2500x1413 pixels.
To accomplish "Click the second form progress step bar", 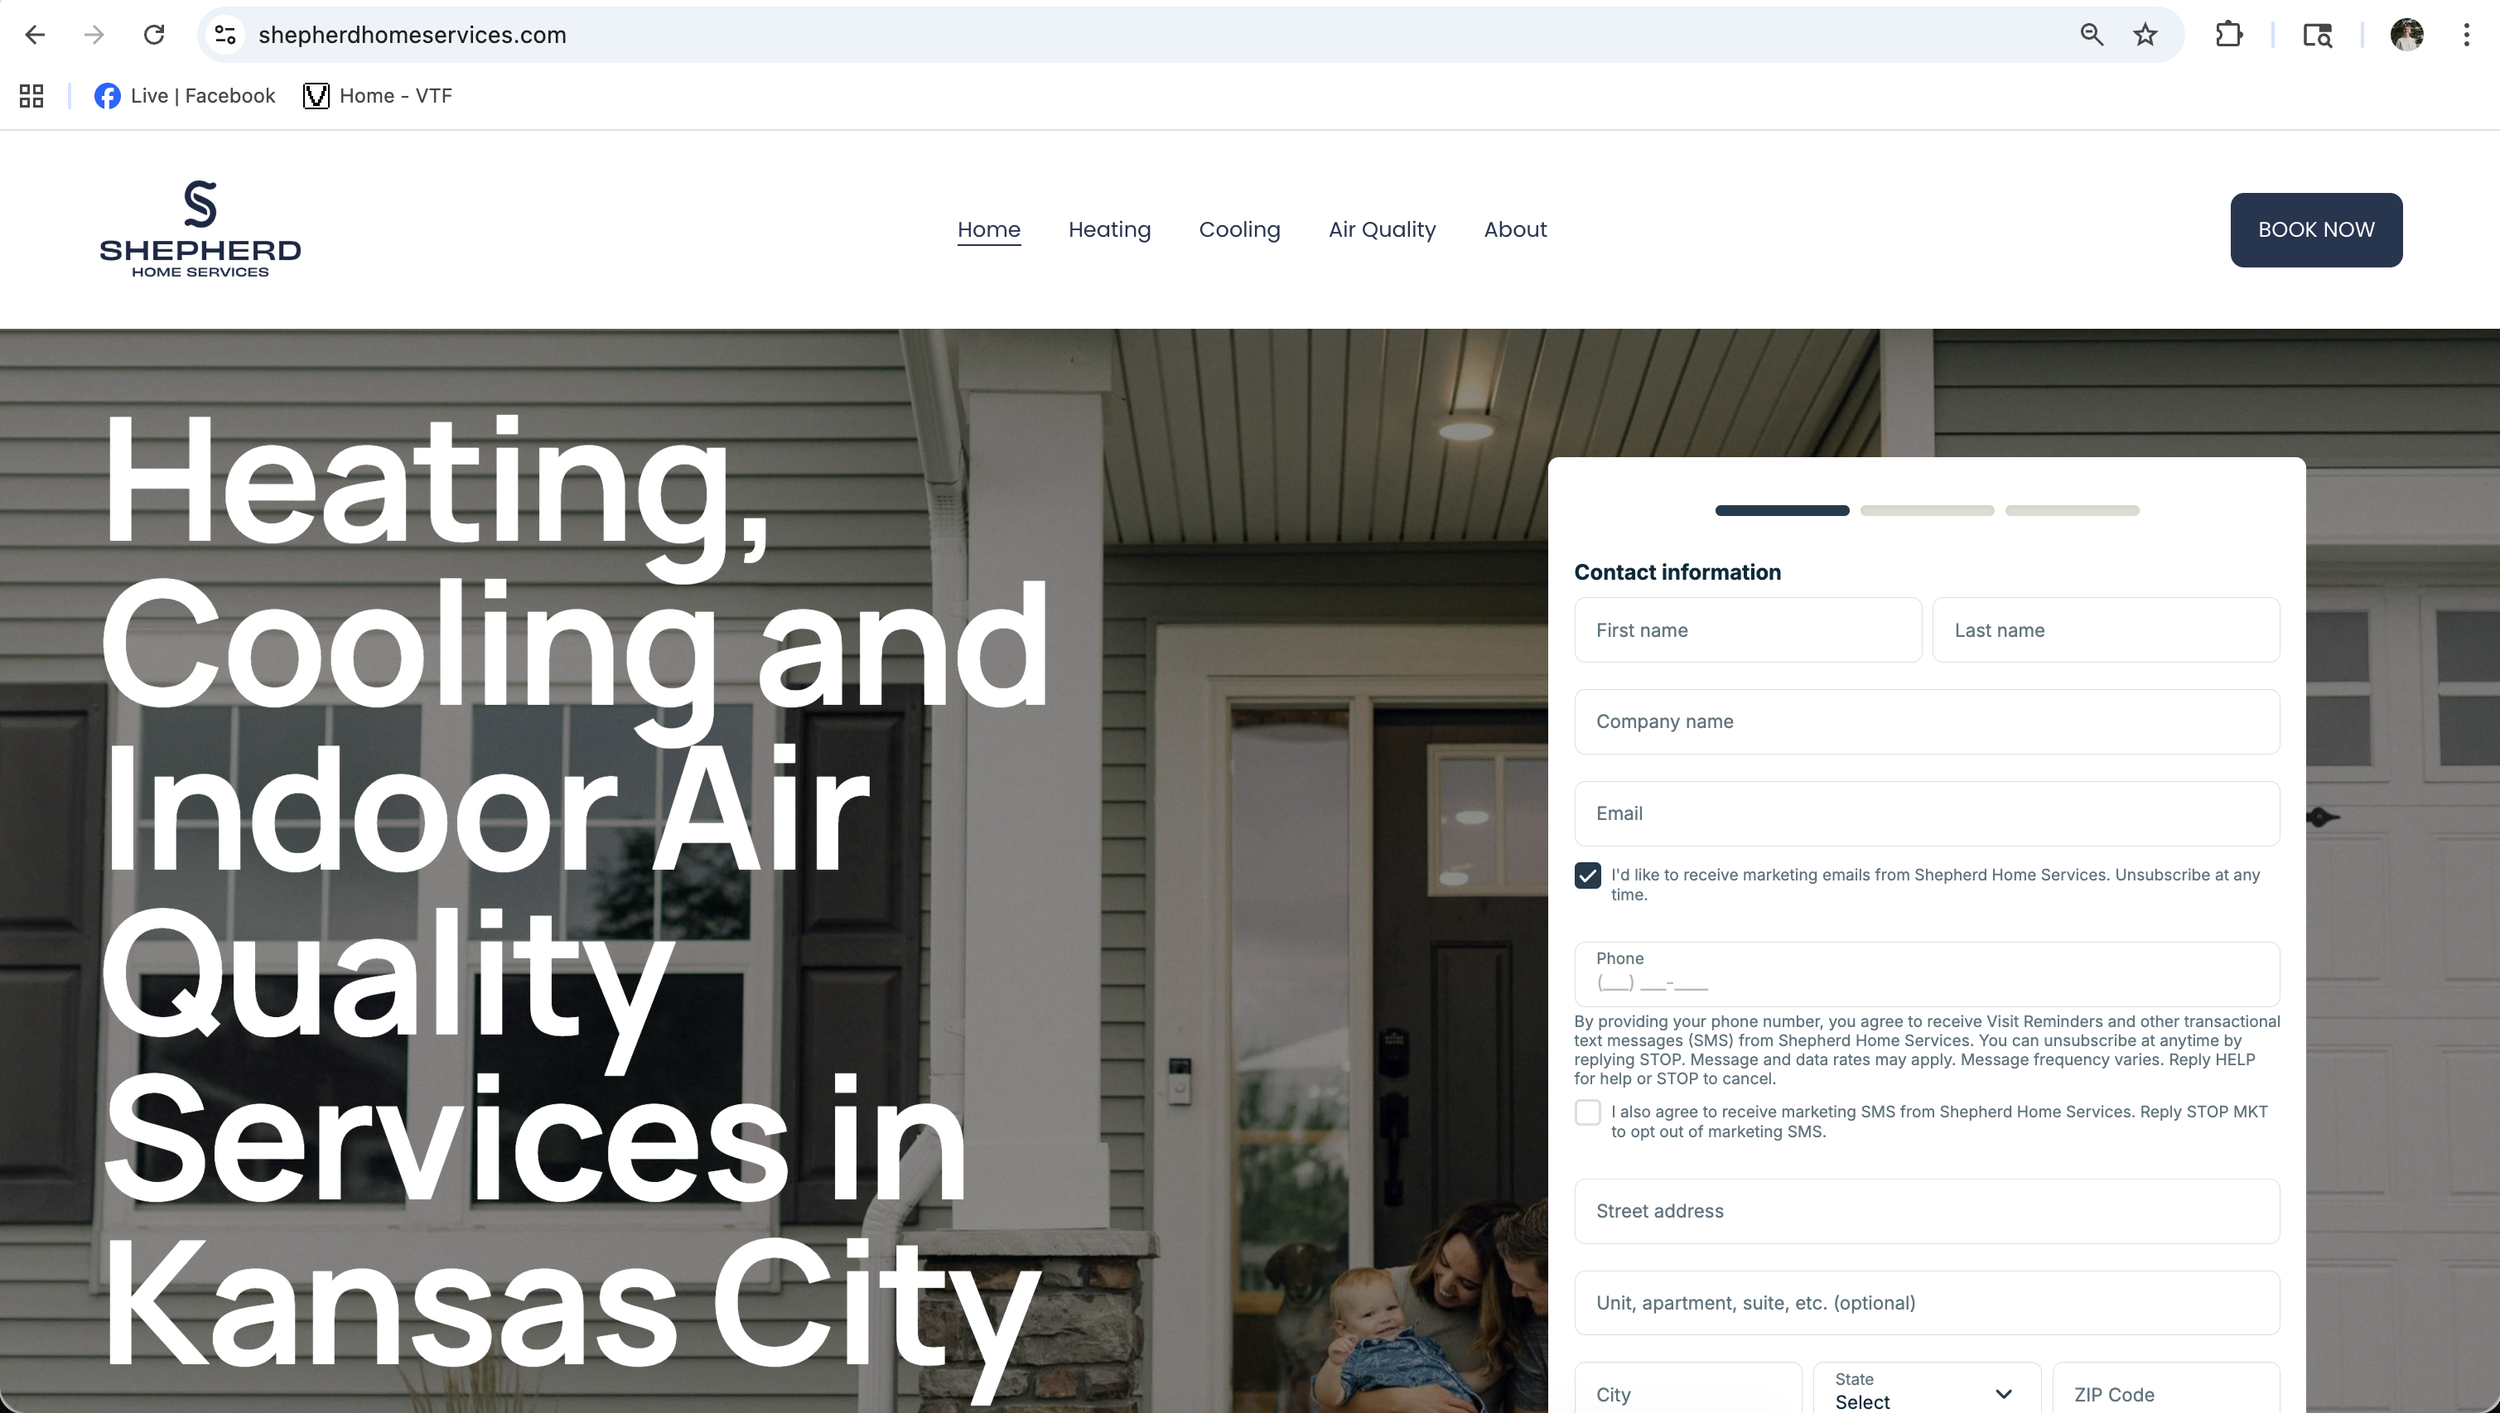I will coord(1926,511).
